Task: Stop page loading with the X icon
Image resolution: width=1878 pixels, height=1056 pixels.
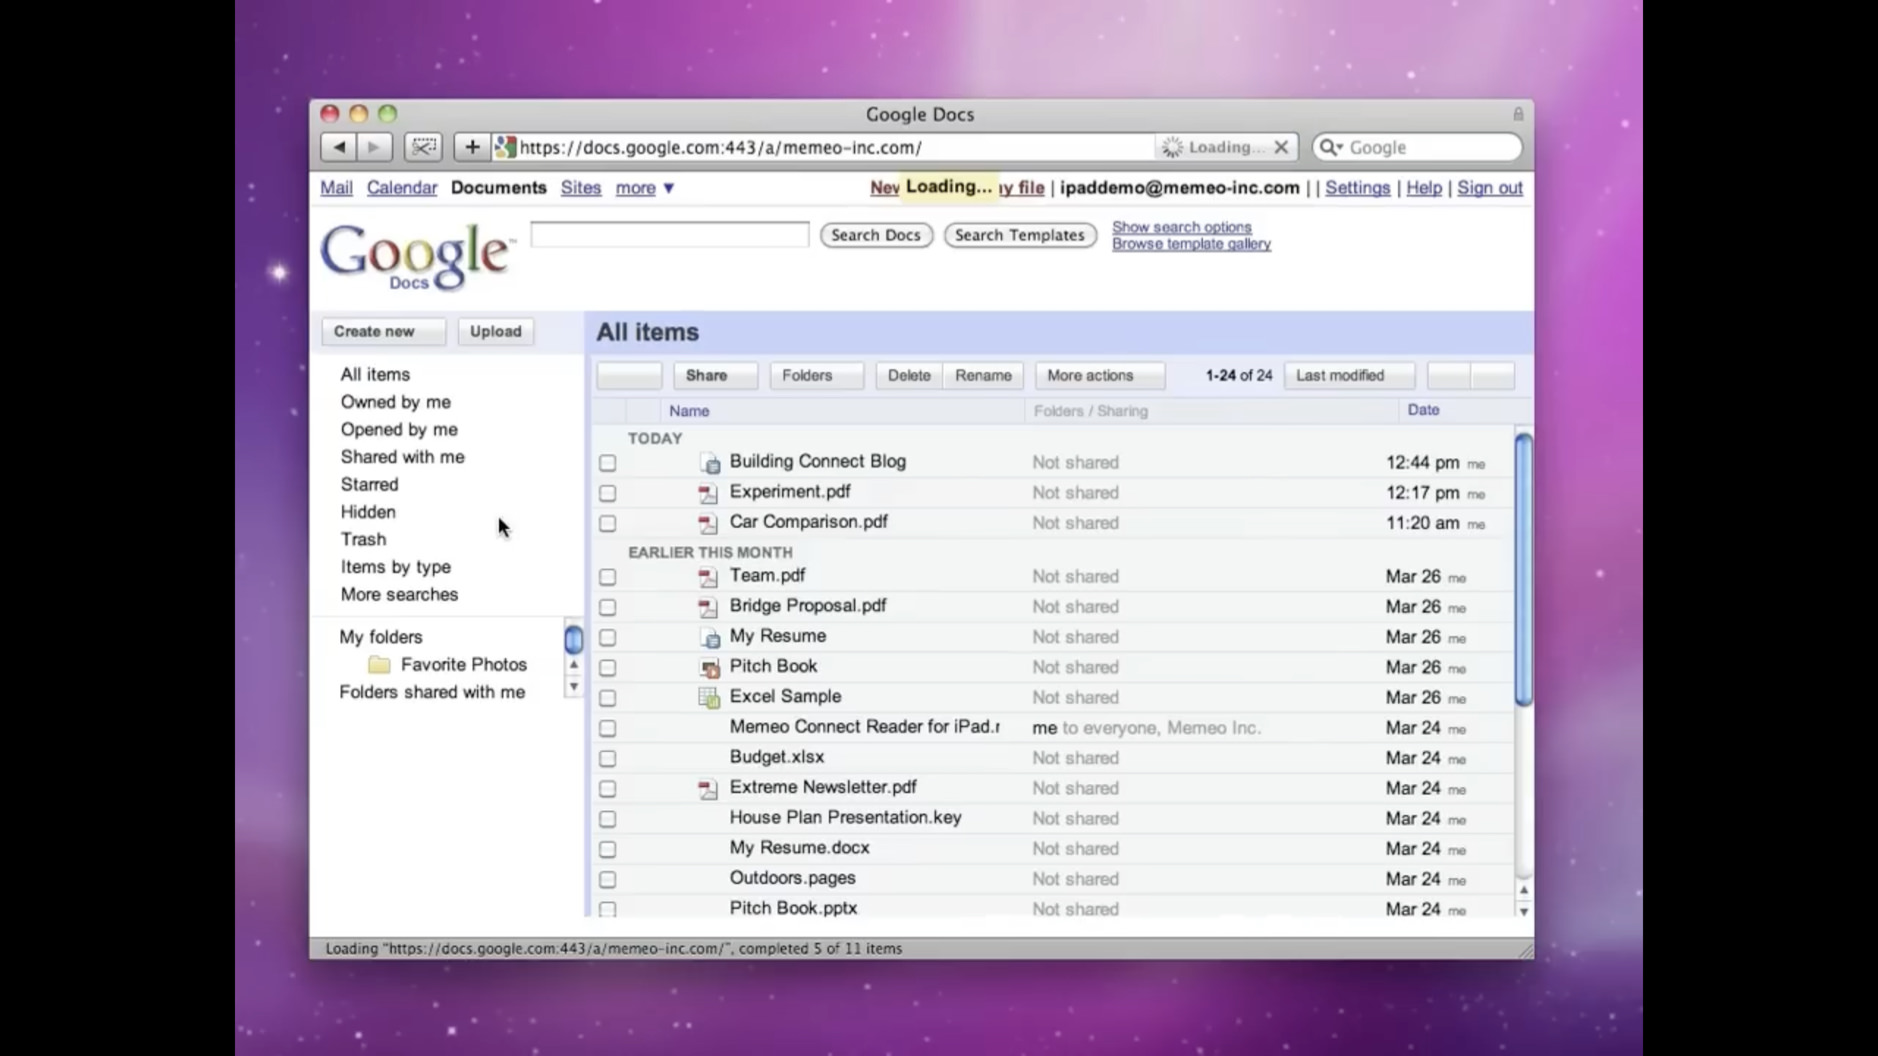Action: click(1280, 147)
